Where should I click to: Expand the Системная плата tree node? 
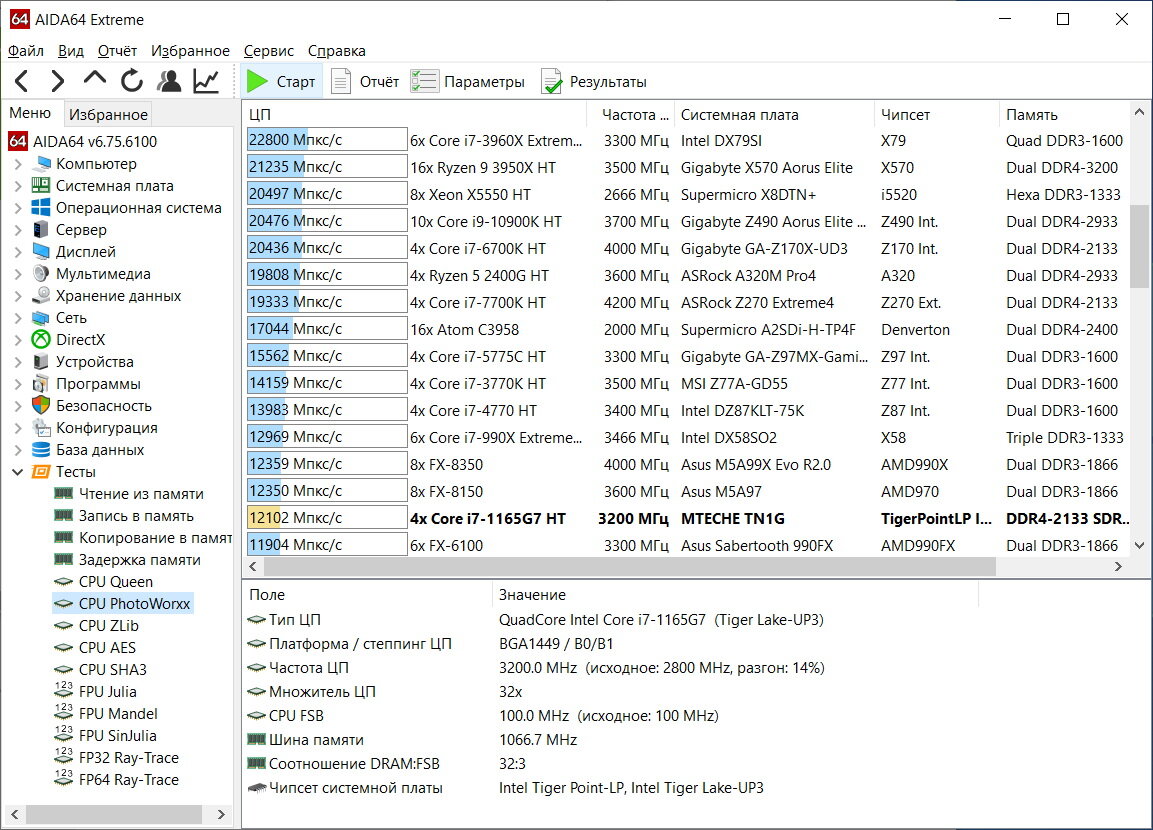[18, 186]
